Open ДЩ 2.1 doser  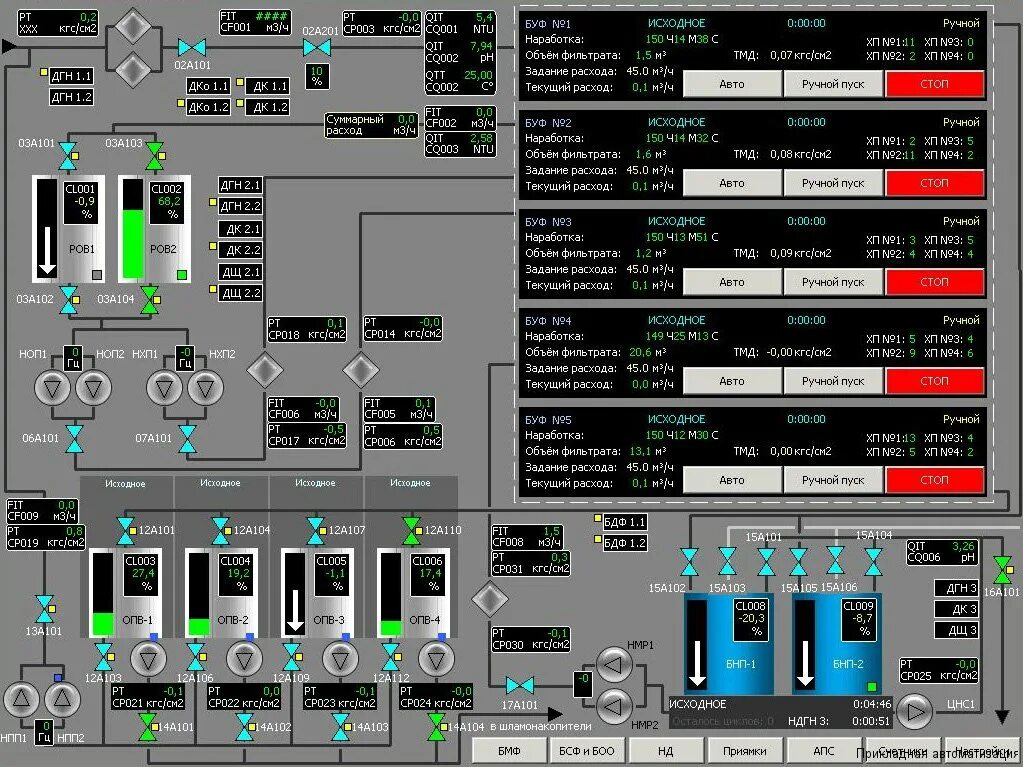coord(240,271)
